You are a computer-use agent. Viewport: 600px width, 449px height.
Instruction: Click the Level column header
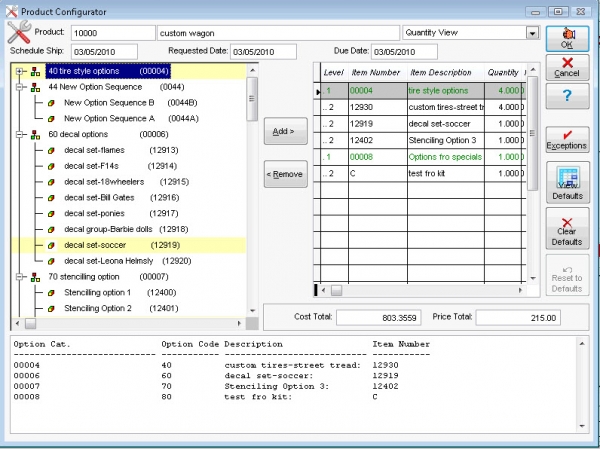334,73
